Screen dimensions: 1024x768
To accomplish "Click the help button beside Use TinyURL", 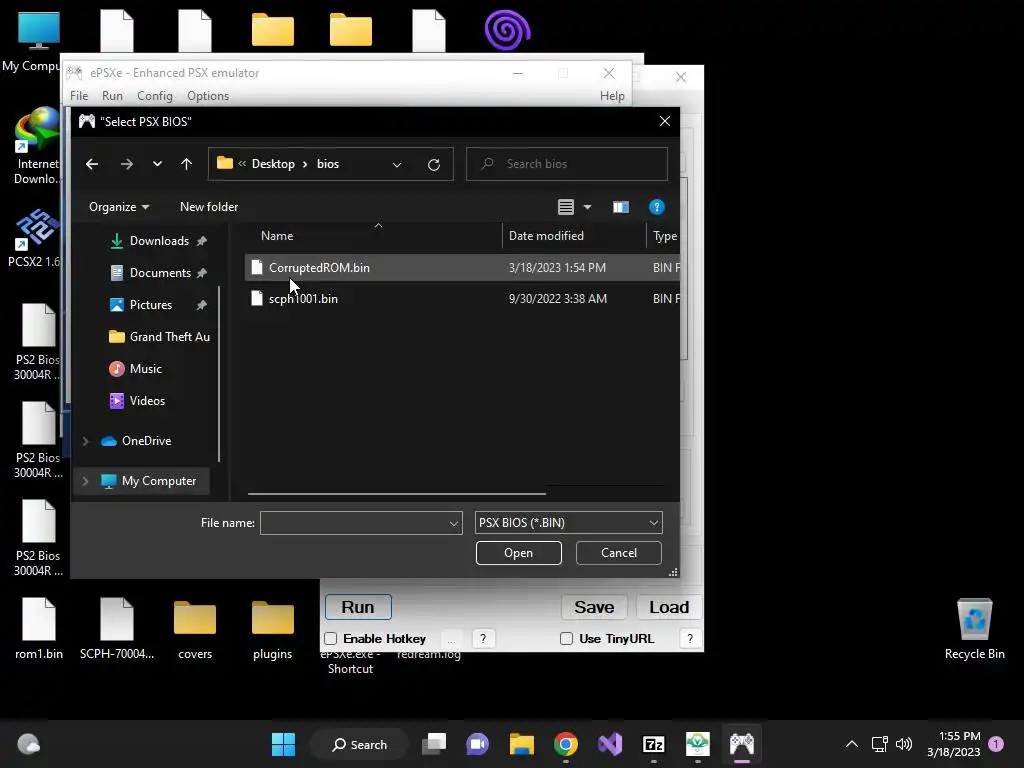I will [690, 639].
